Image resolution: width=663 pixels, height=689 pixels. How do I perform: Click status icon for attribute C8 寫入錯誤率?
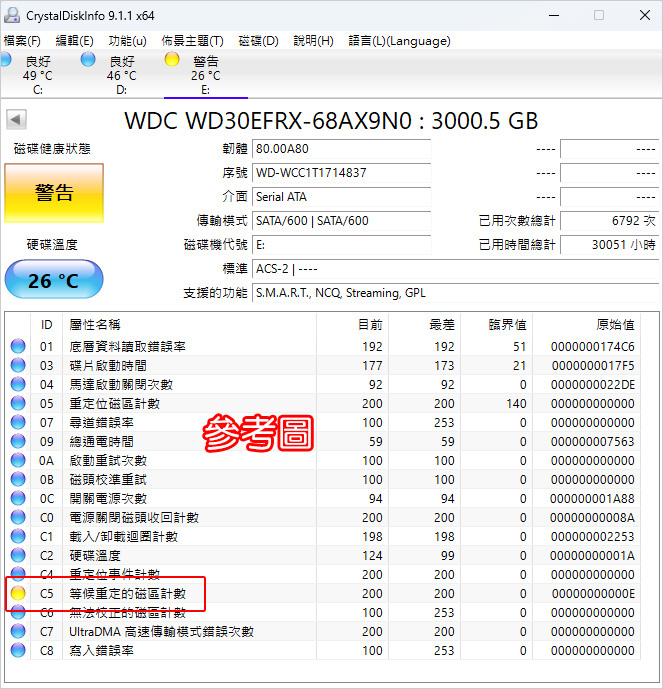click(x=18, y=650)
